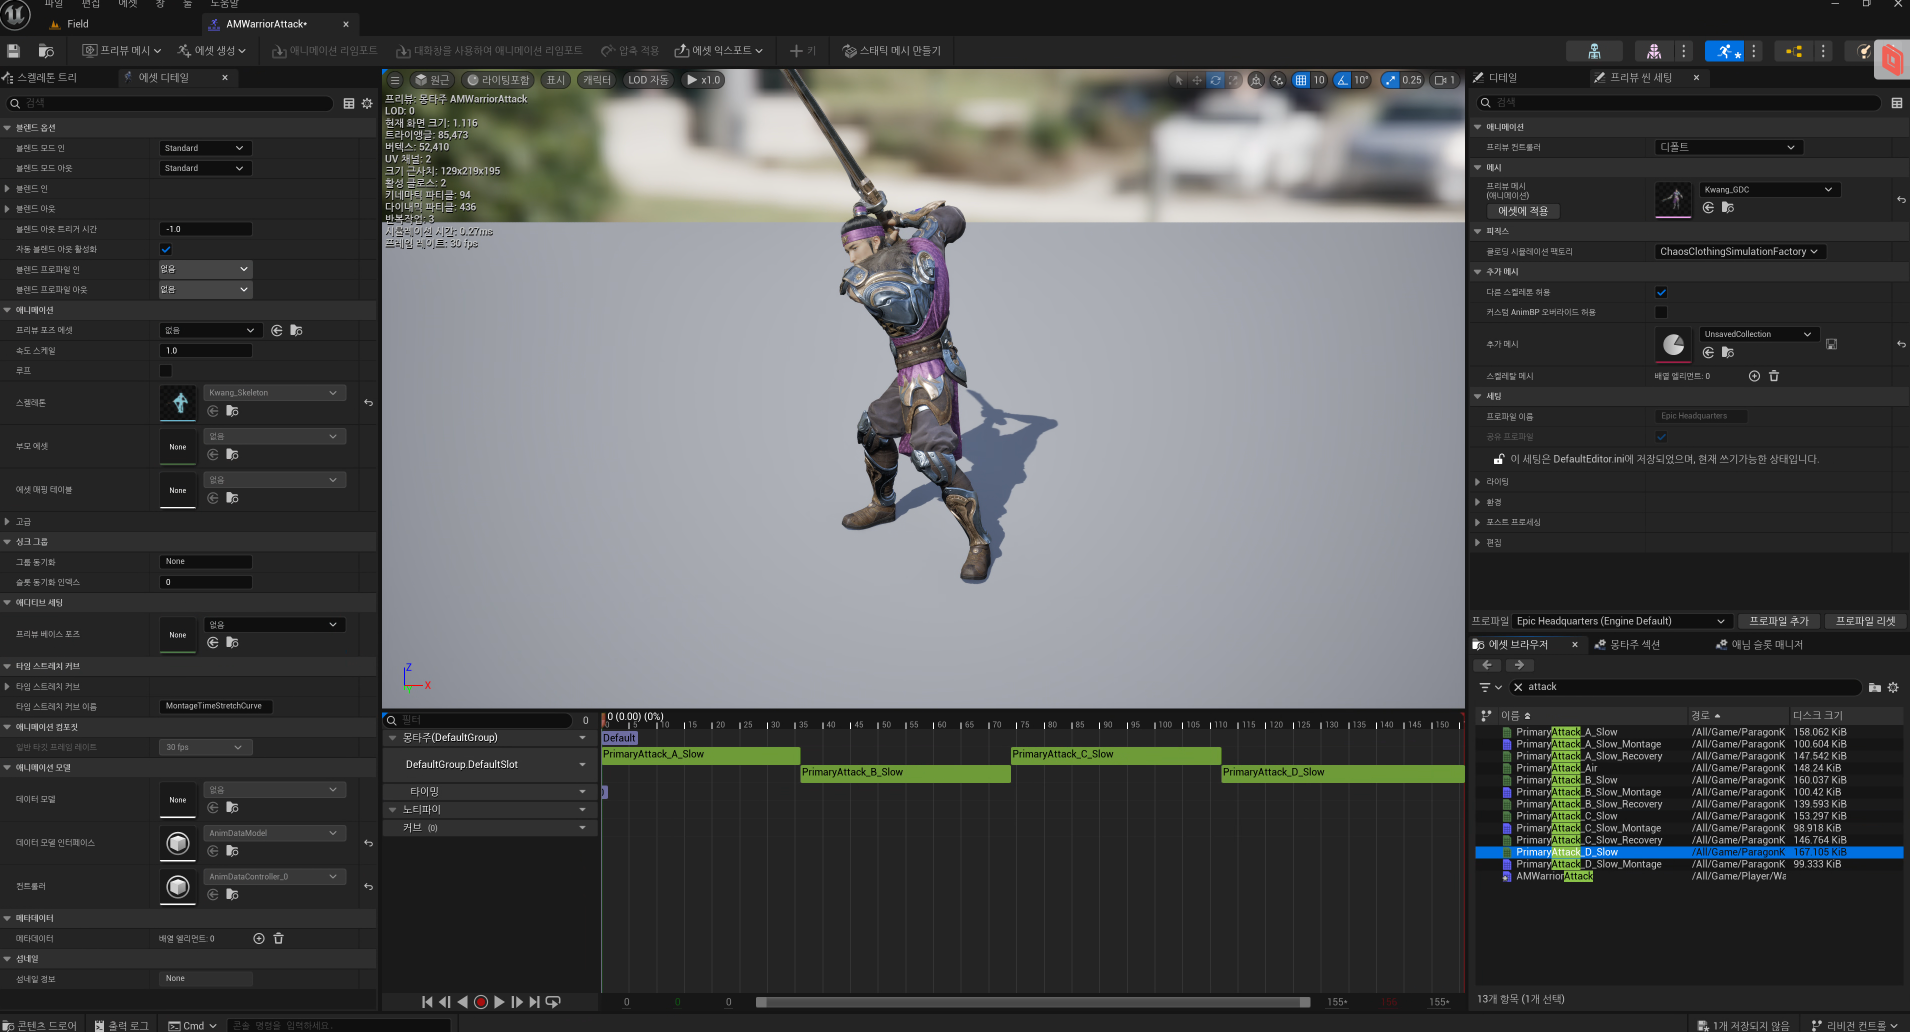Click the 스태틱 메시 만들기 button
The width and height of the screenshot is (1910, 1032).
click(891, 51)
